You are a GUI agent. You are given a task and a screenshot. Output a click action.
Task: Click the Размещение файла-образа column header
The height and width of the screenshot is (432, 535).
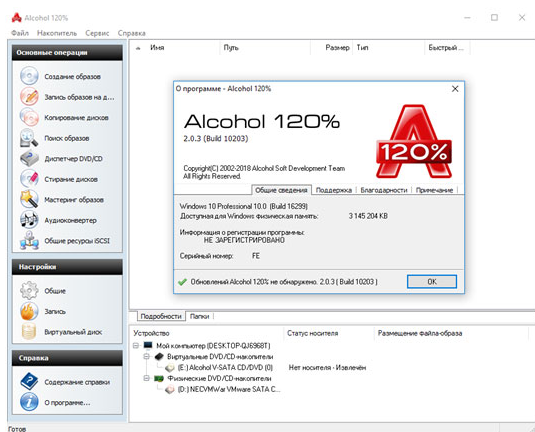coord(451,333)
